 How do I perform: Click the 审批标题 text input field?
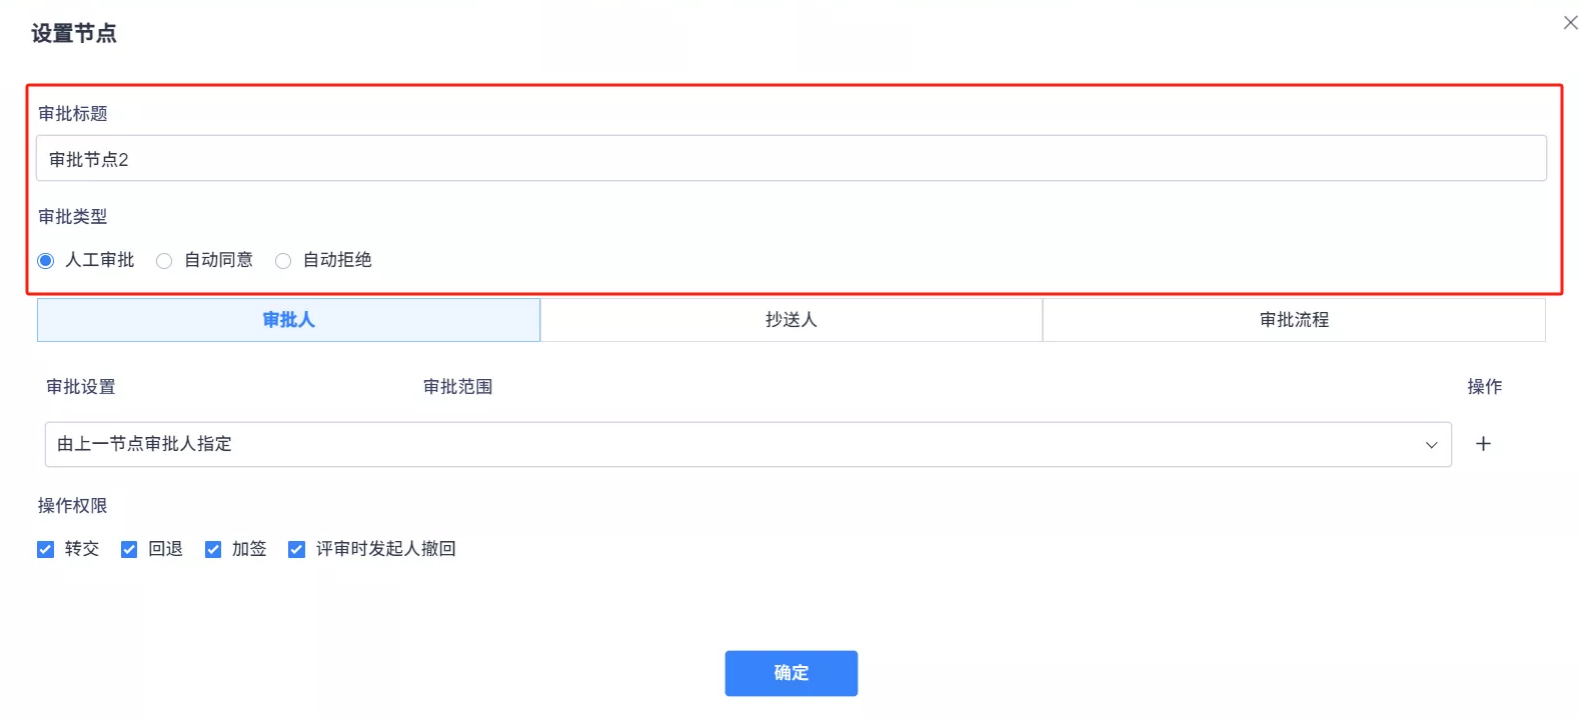pos(790,159)
